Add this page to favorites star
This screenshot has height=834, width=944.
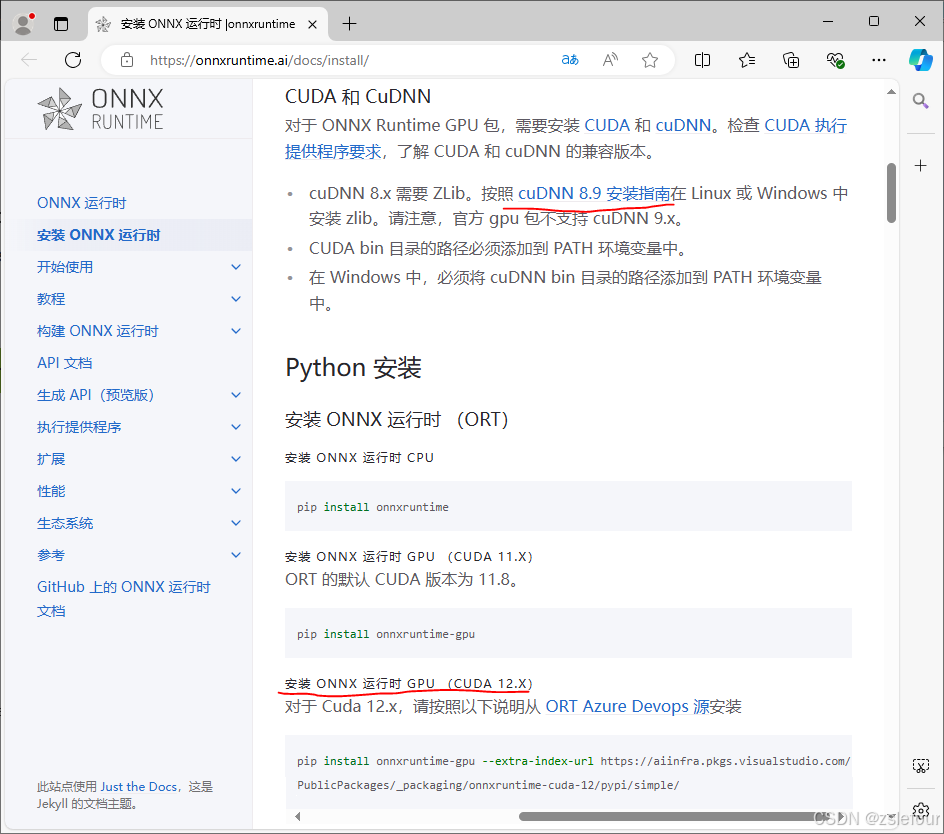[650, 60]
